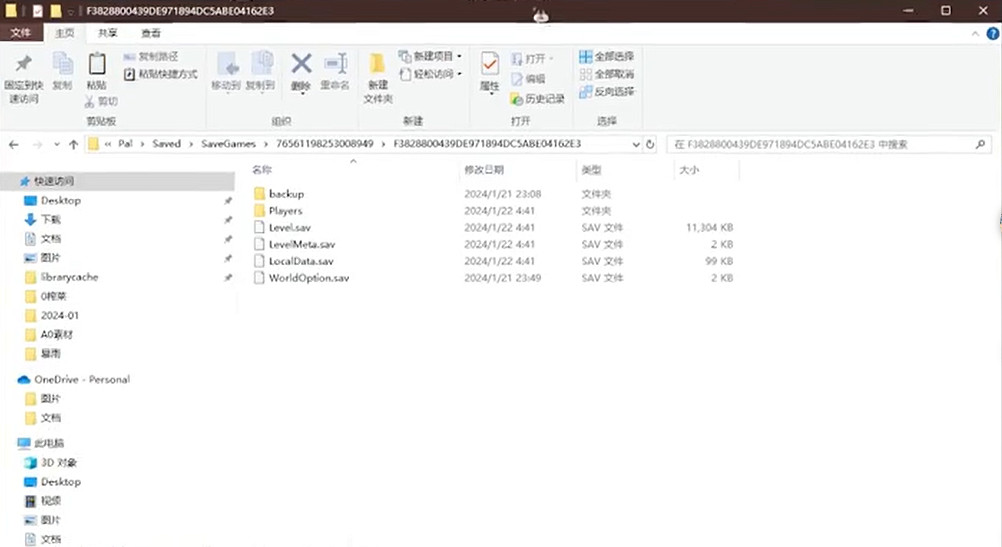The height and width of the screenshot is (547, 1002).
Task: Click the Delete (删除) X icon
Action: (301, 64)
